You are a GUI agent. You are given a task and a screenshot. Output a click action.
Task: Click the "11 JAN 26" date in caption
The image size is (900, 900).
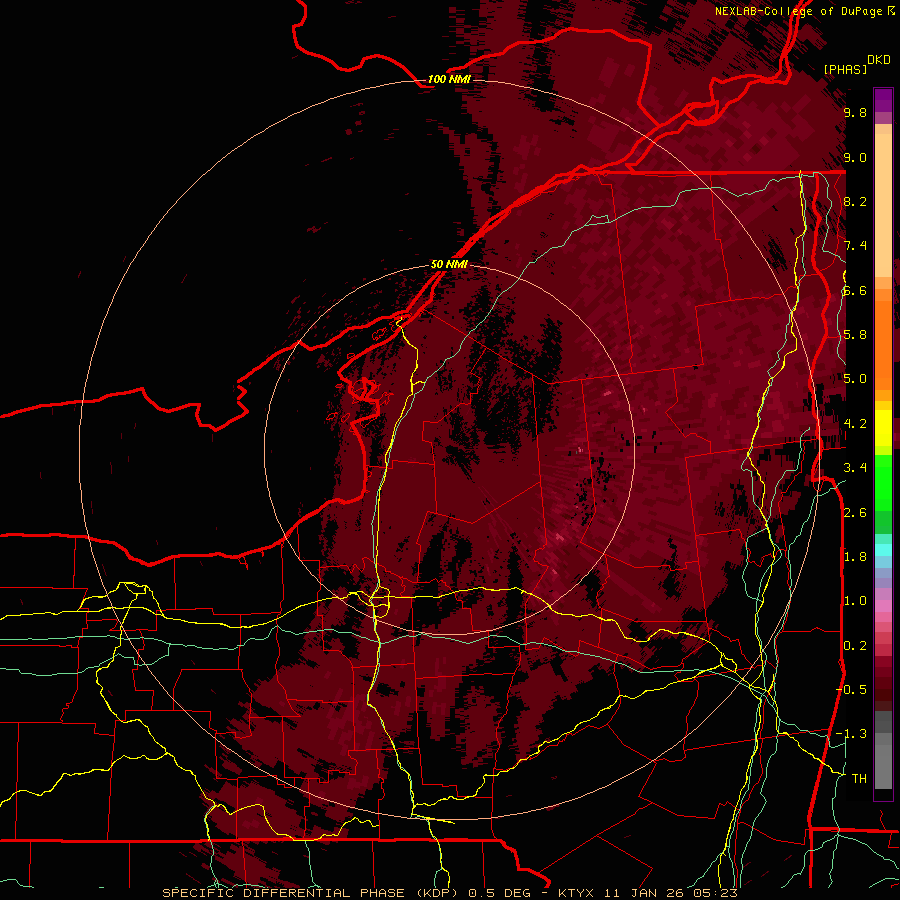(x=642, y=893)
